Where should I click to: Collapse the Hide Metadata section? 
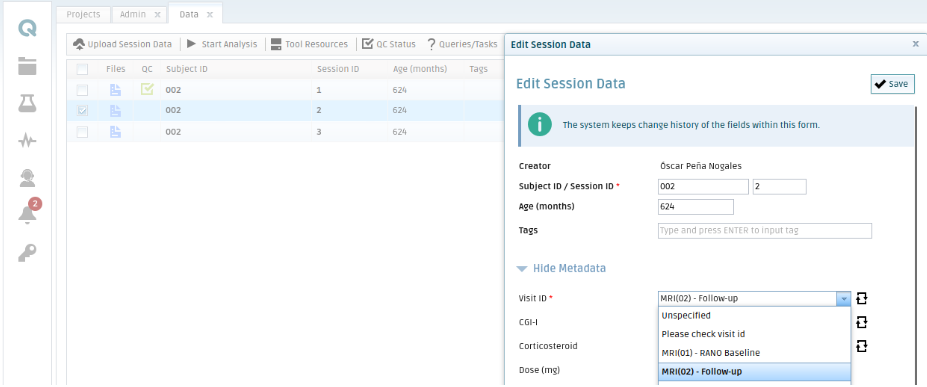pyautogui.click(x=561, y=268)
